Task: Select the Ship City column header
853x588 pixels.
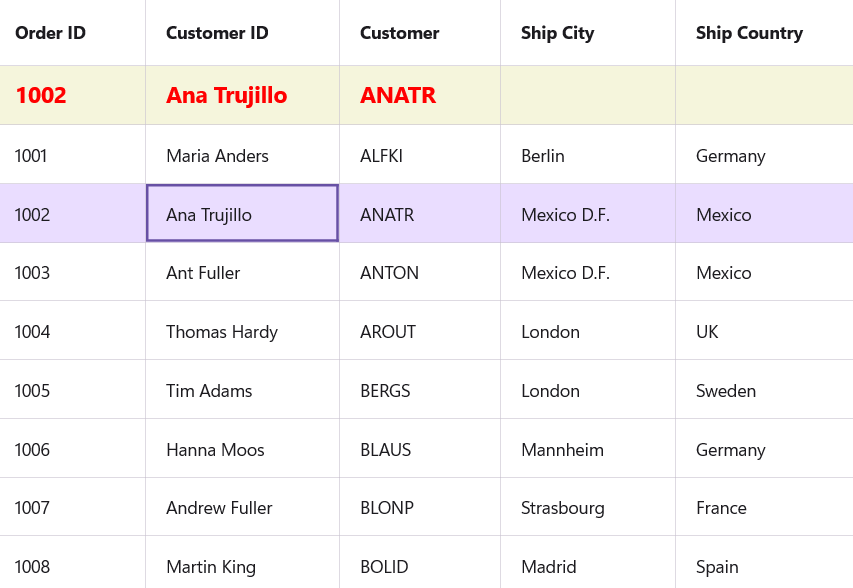Action: [557, 33]
